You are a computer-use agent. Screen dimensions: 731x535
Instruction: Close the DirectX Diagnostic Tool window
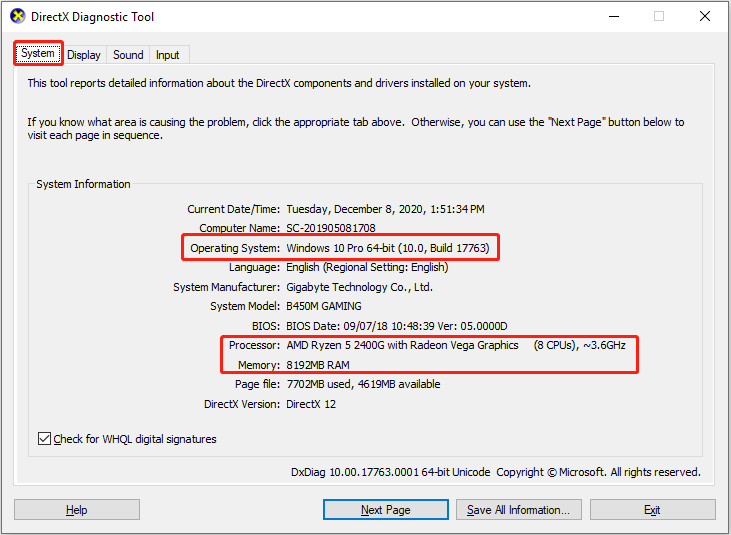[x=705, y=16]
